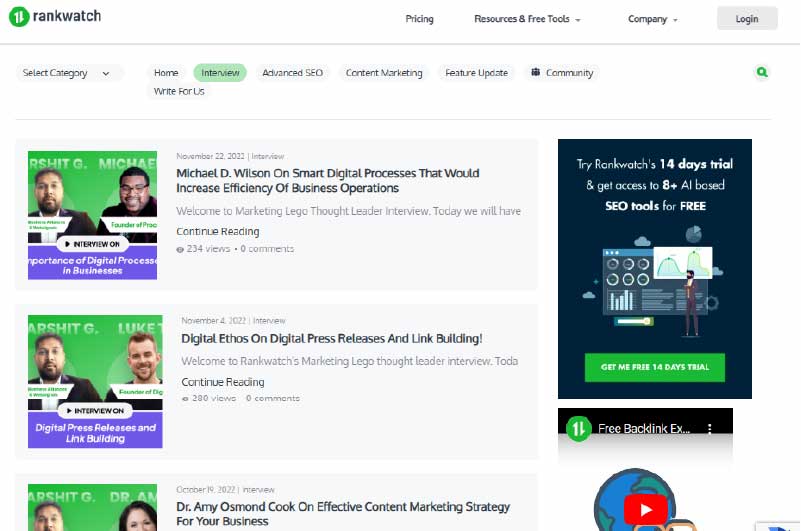Play the Free Backlink YouTube video
801x531 pixels.
coord(646,510)
